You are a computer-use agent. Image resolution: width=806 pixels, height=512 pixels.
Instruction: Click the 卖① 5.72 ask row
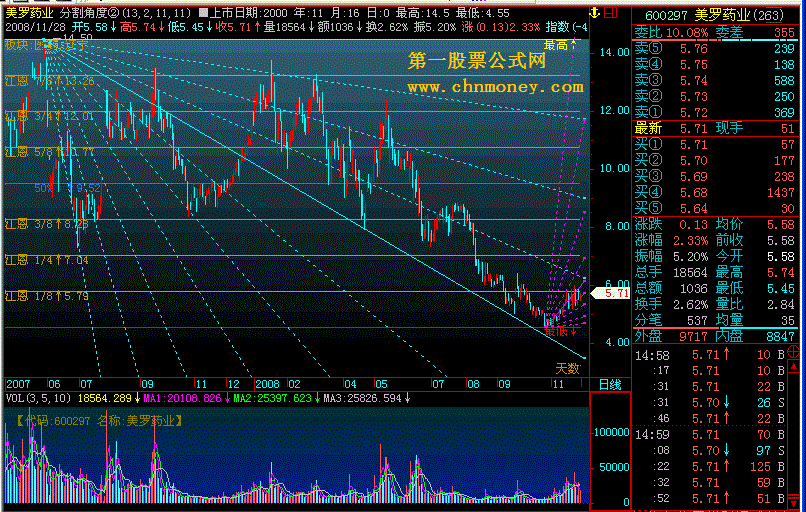coord(715,113)
